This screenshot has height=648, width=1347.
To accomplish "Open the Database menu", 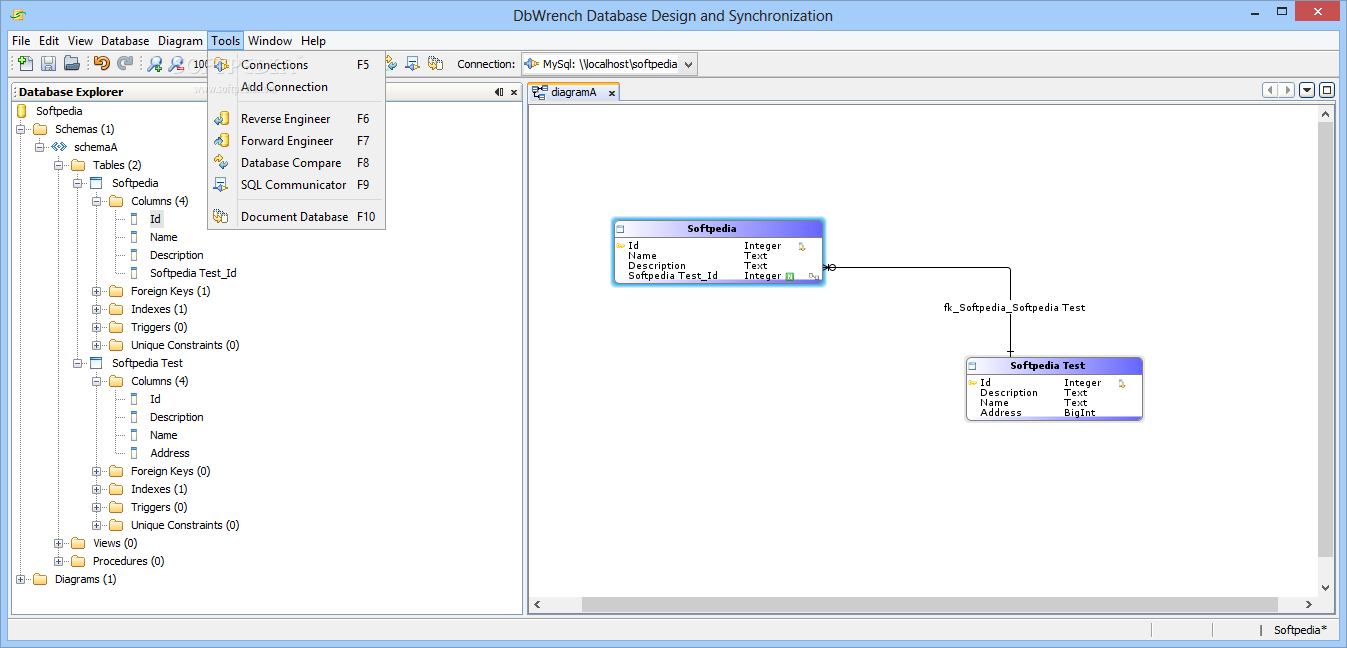I will coord(125,41).
